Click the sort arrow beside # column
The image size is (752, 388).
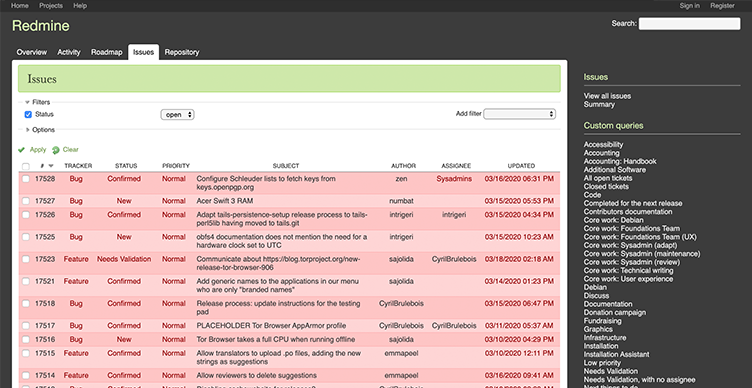click(51, 166)
